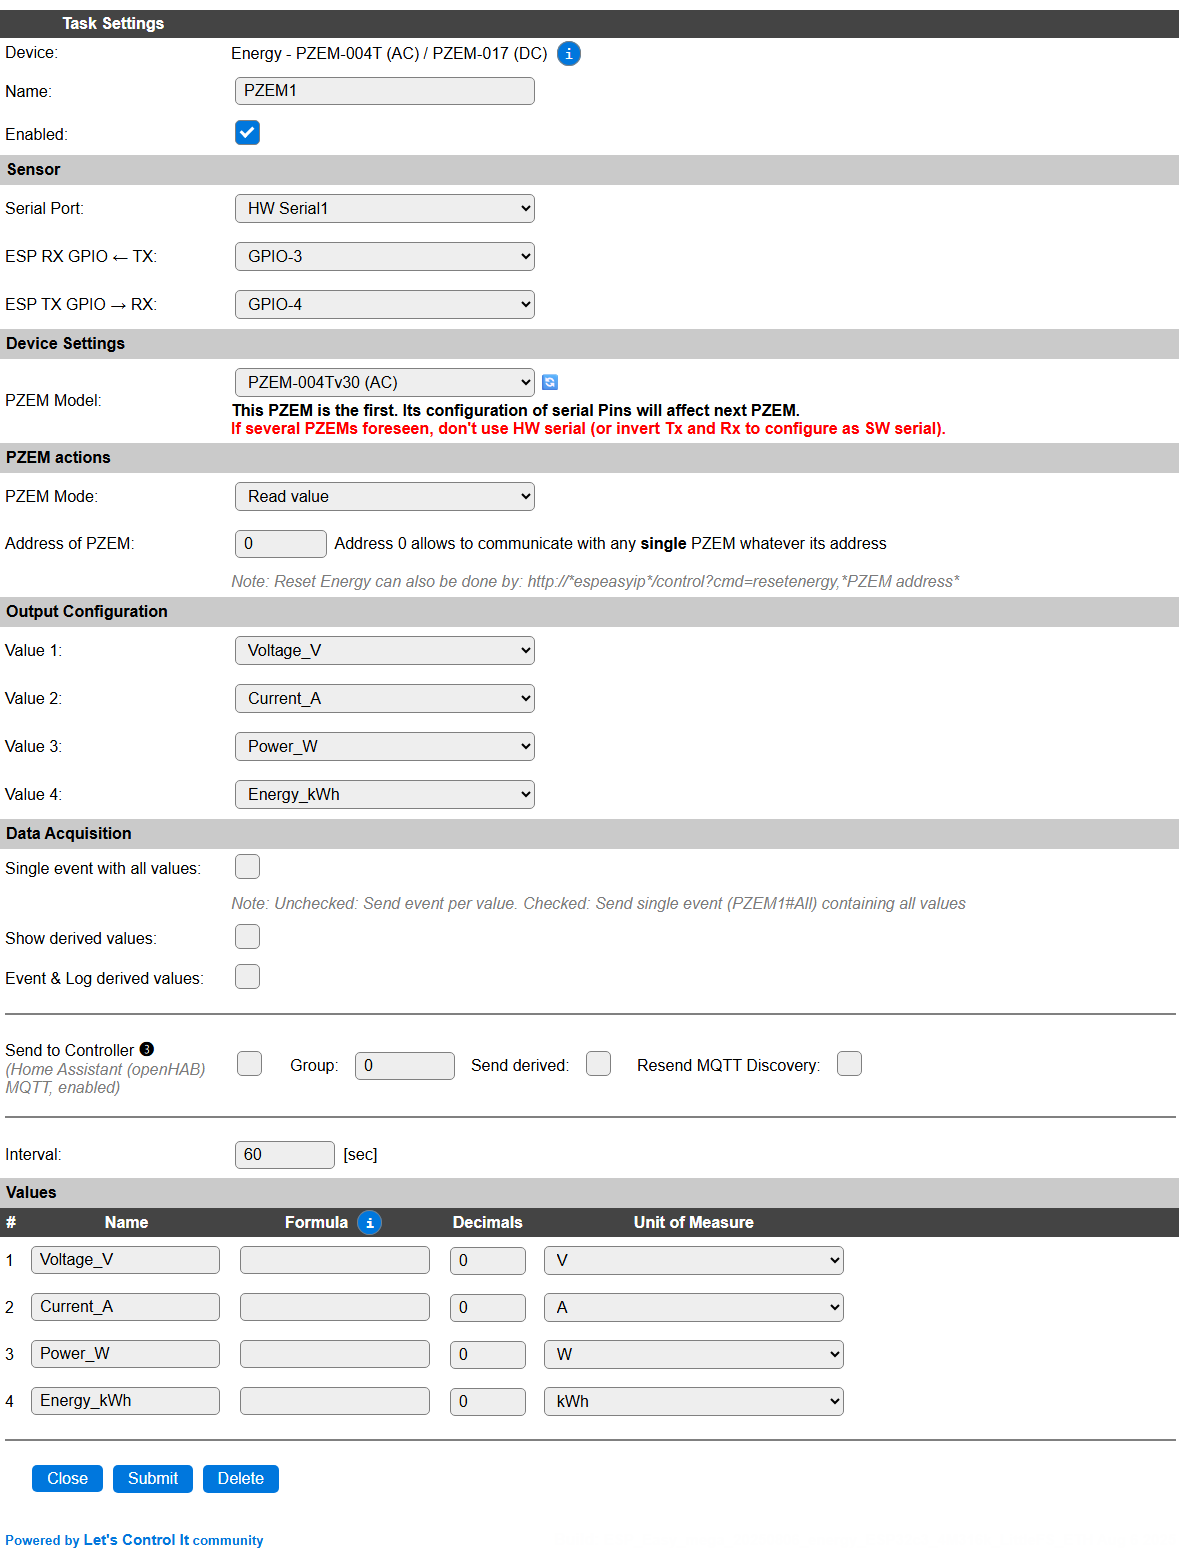Open Formula help info icon
This screenshot has height=1548, width=1179.
(x=370, y=1222)
